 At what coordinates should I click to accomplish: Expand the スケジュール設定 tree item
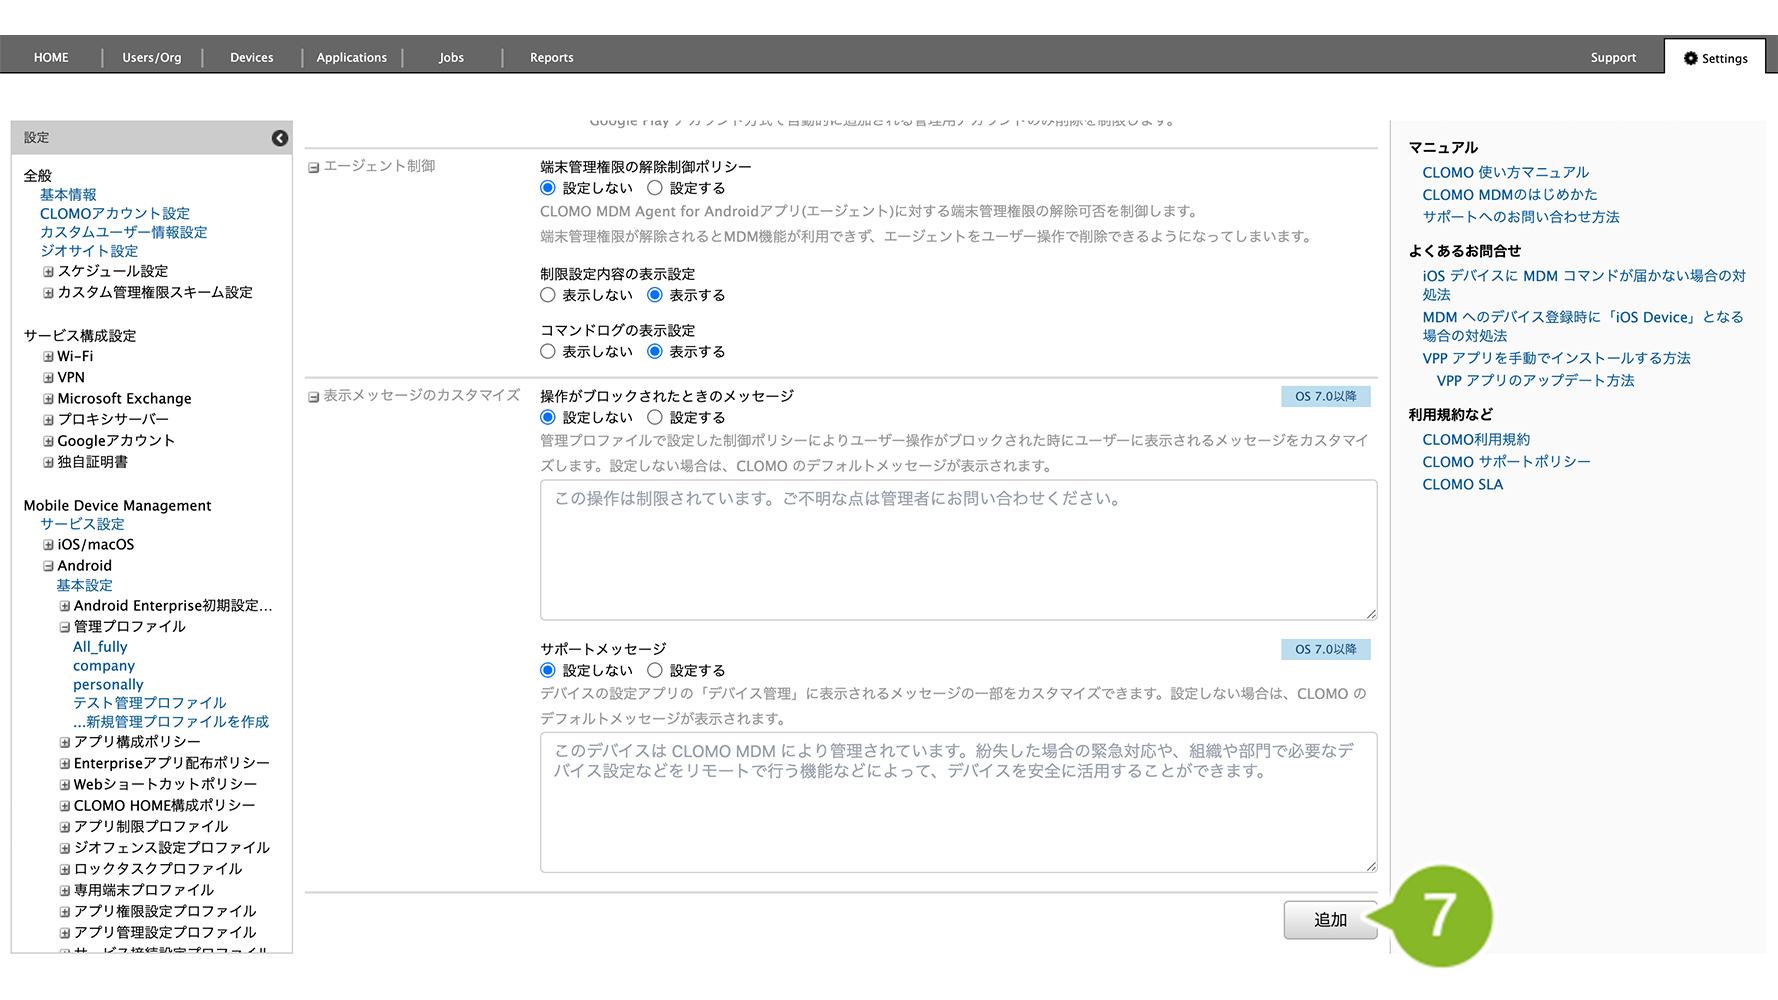click(48, 272)
